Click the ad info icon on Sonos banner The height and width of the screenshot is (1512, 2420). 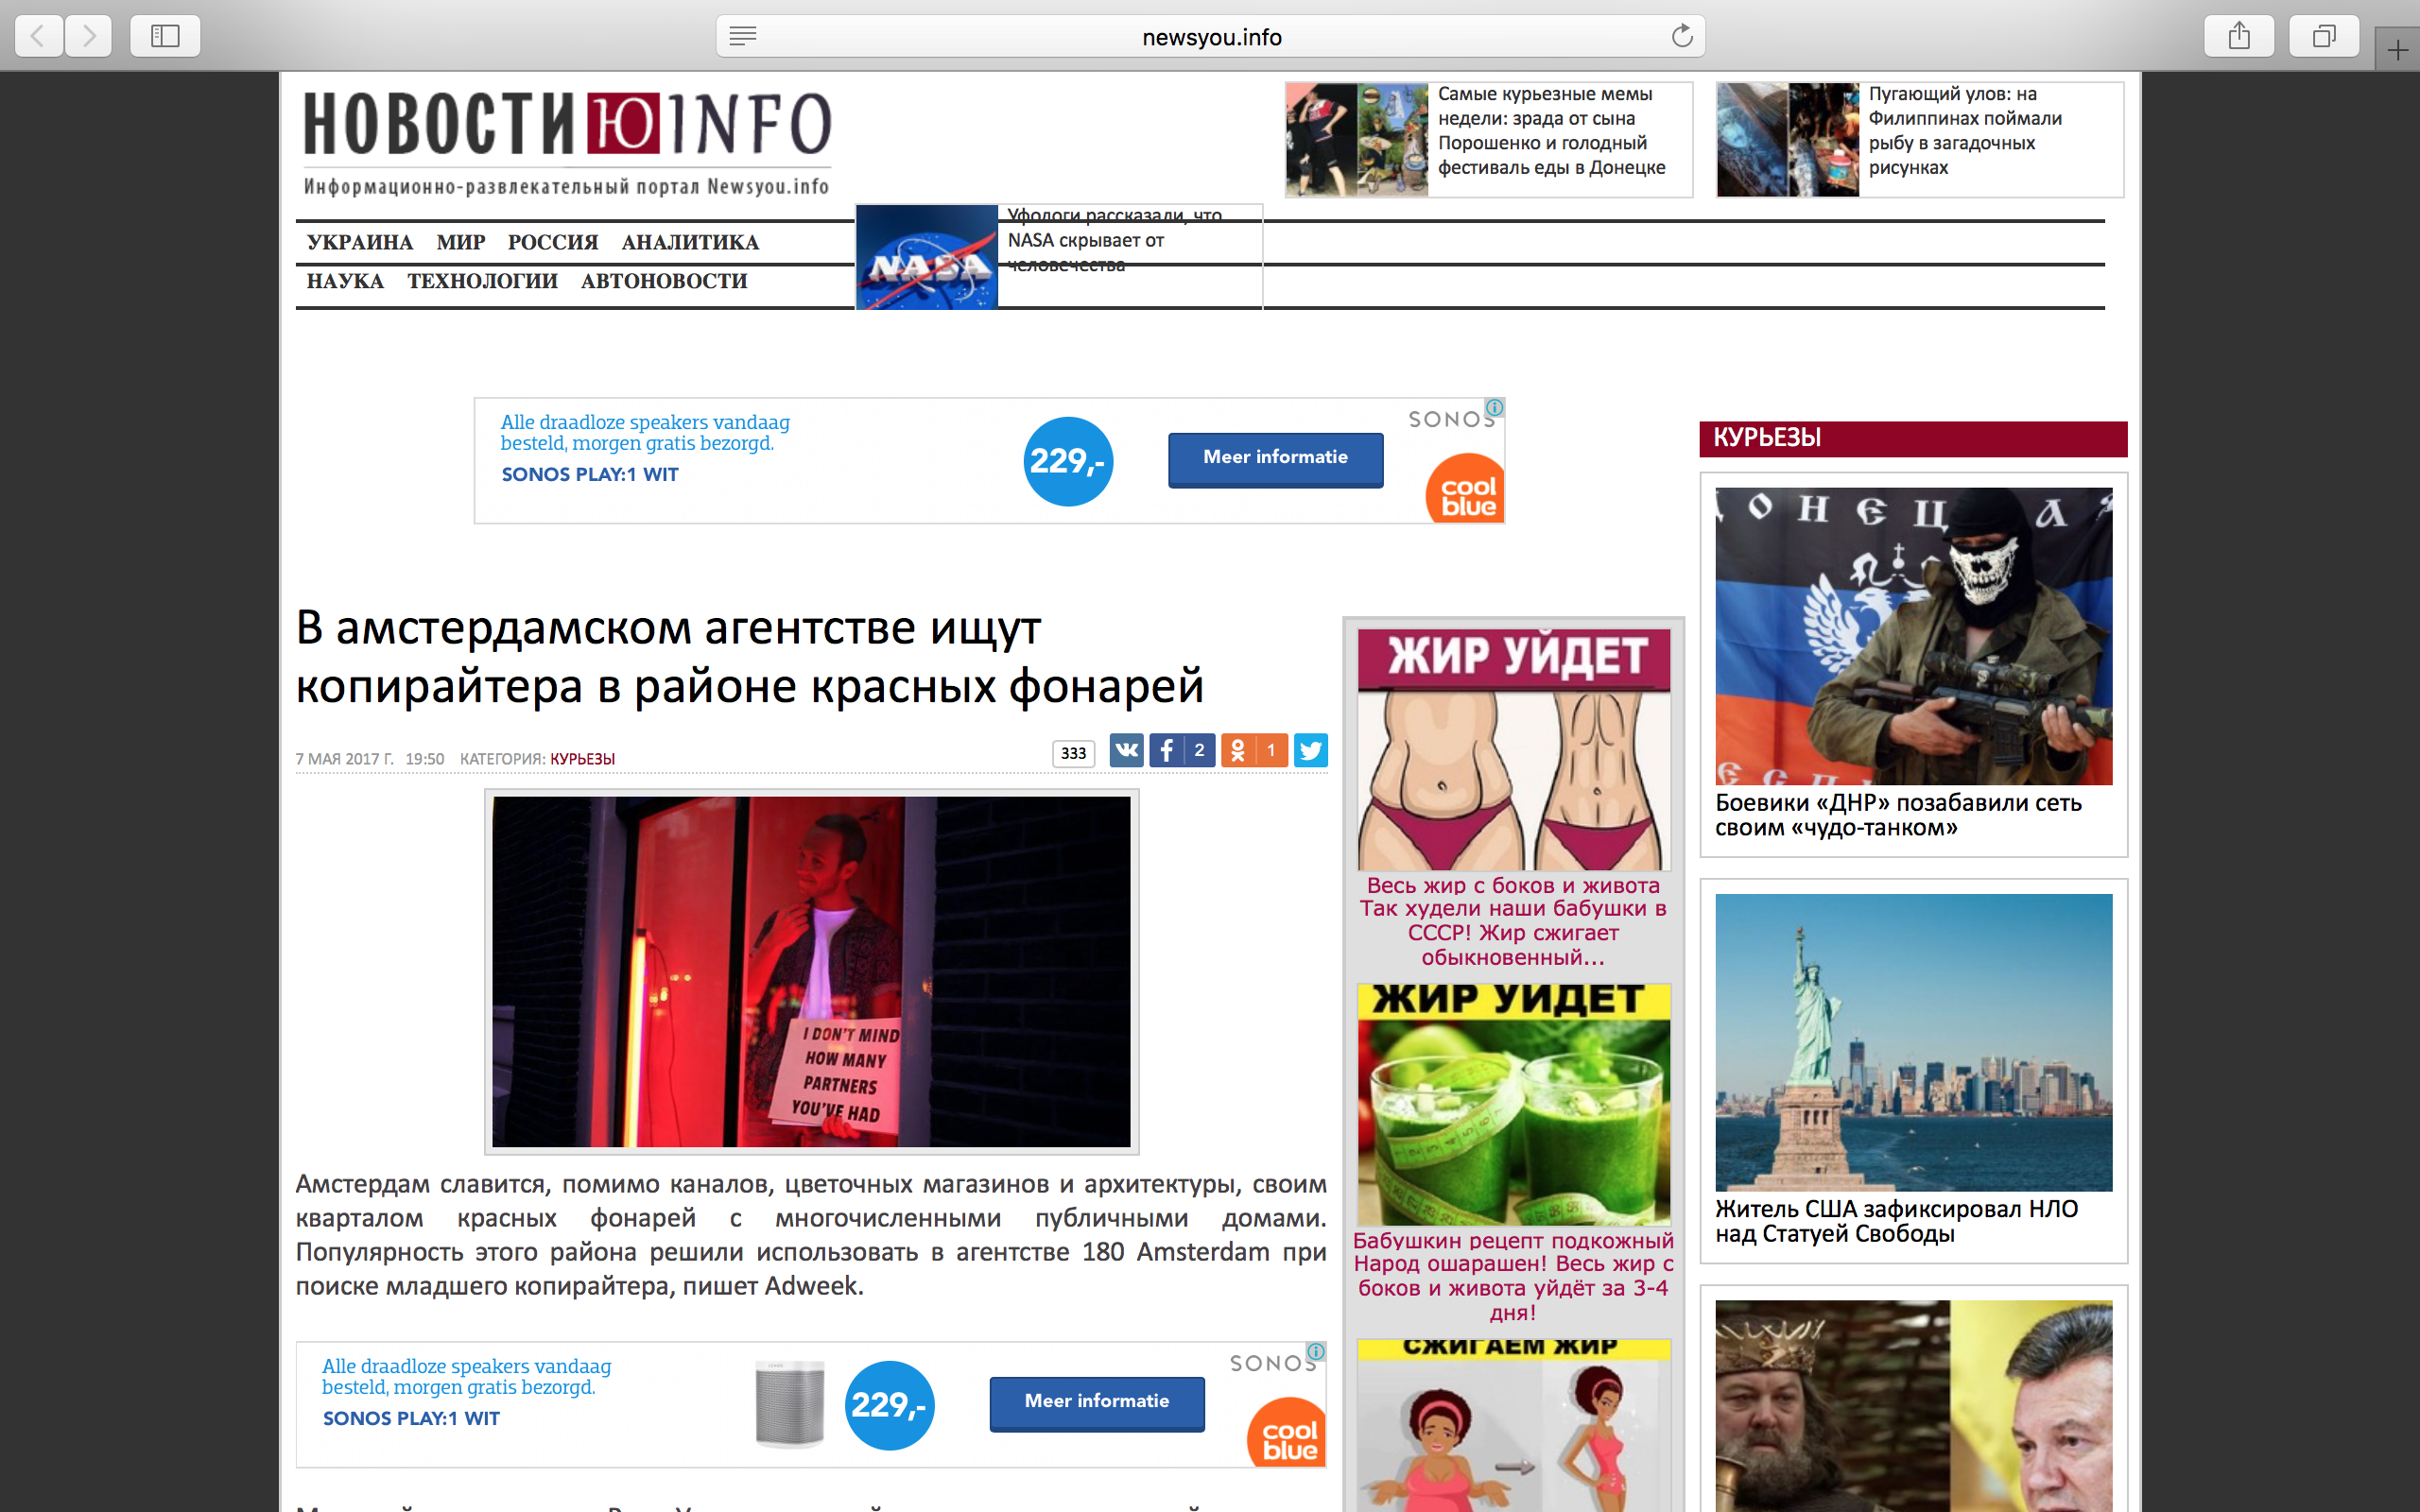coord(1494,408)
